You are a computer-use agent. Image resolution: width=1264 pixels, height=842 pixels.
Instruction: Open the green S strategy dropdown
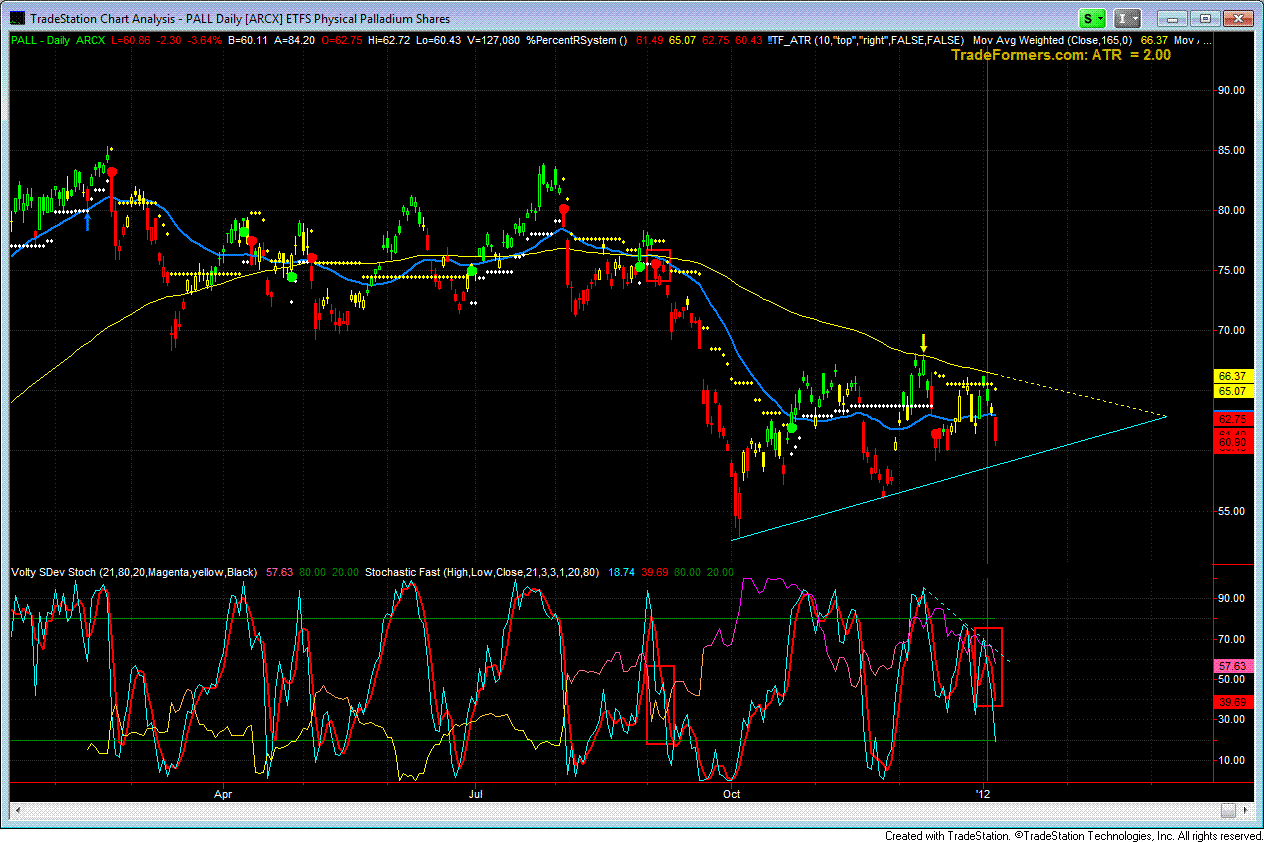(1091, 18)
